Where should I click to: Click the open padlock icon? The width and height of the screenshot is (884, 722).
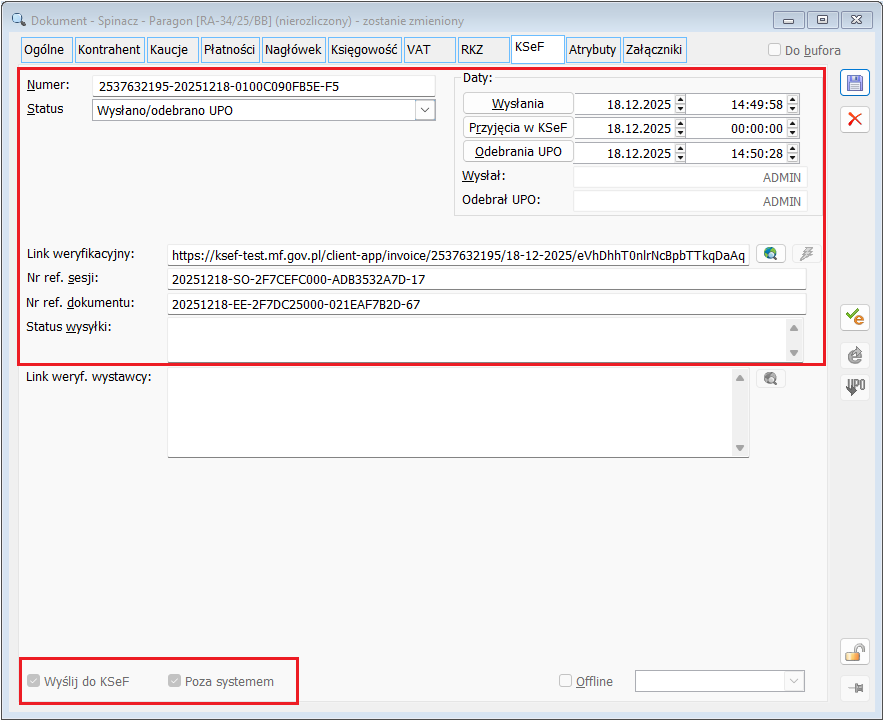(x=855, y=652)
